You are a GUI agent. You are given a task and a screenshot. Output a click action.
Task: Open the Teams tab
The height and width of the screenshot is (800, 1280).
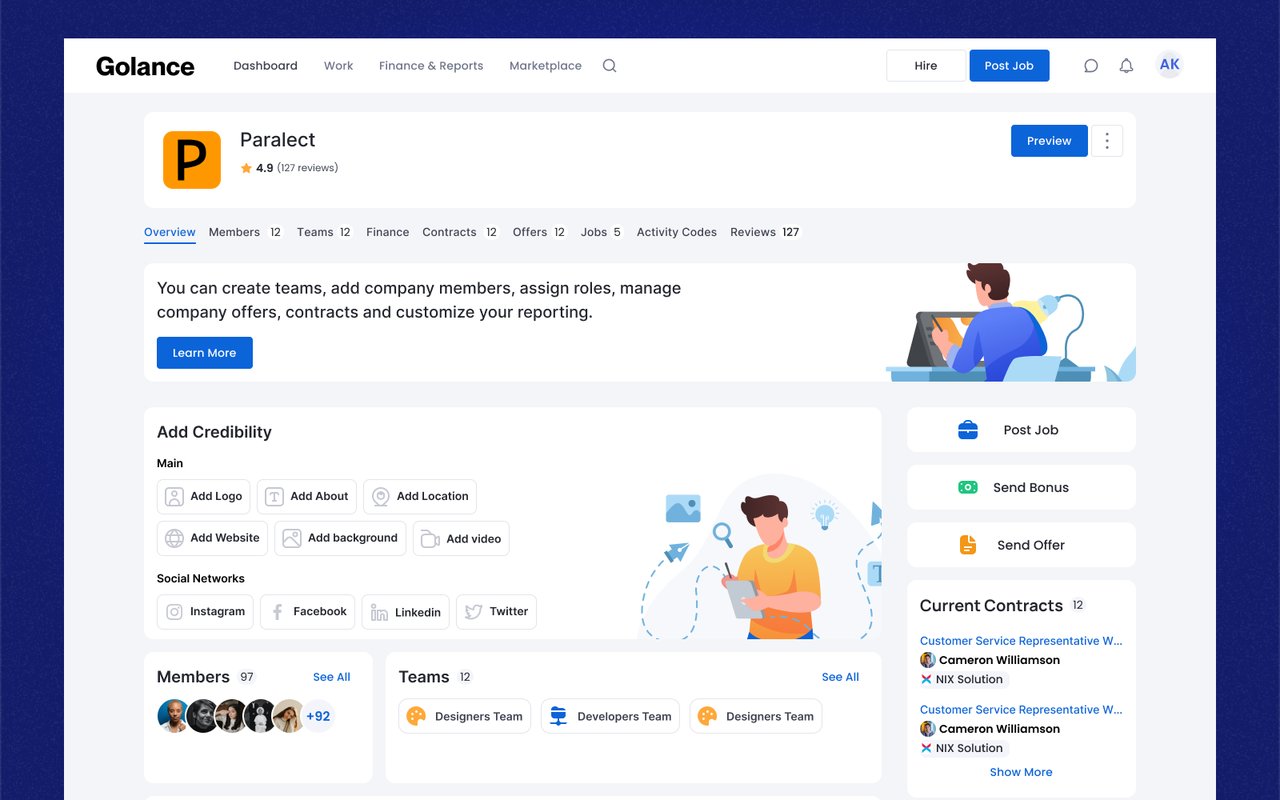point(324,232)
